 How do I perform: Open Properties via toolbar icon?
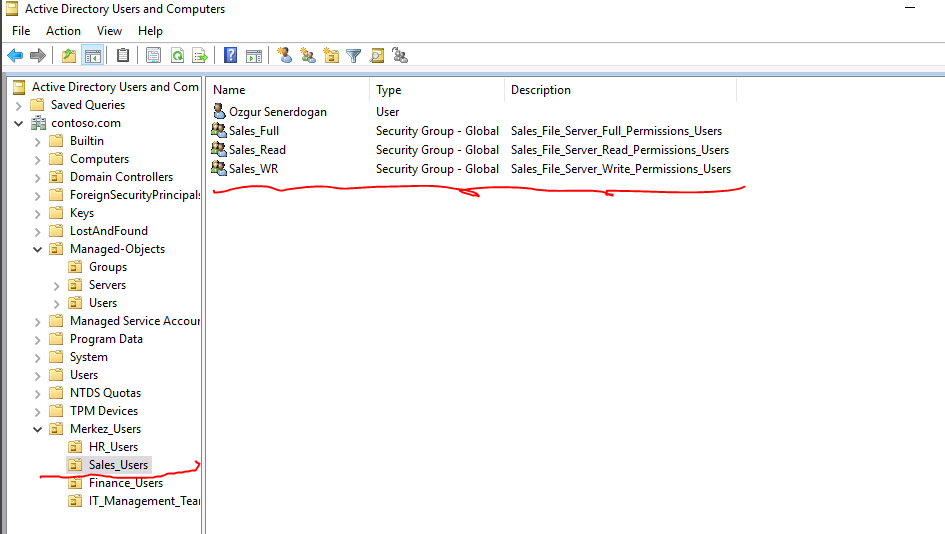point(154,56)
